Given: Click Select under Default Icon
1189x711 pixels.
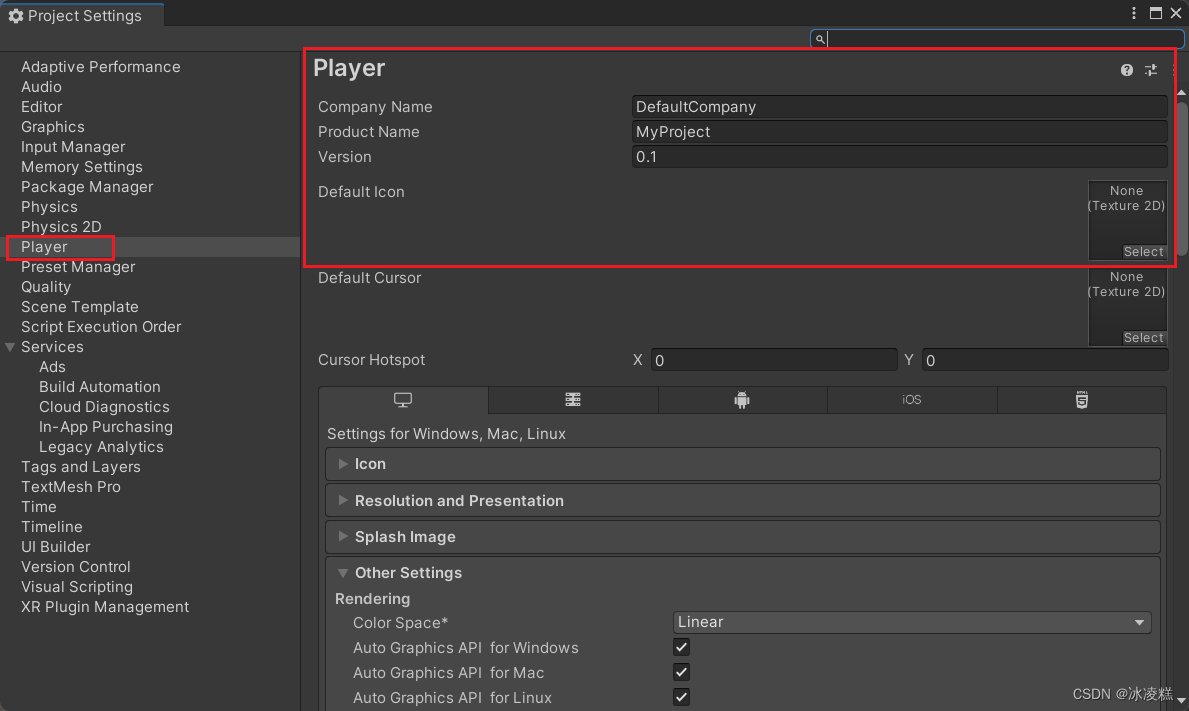Looking at the screenshot, I should pyautogui.click(x=1144, y=252).
